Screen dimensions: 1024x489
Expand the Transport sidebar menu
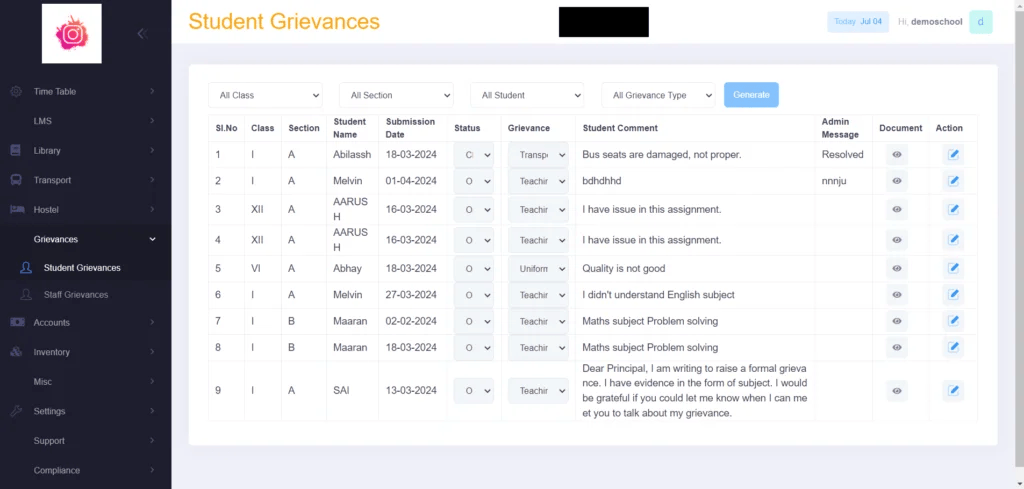85,180
